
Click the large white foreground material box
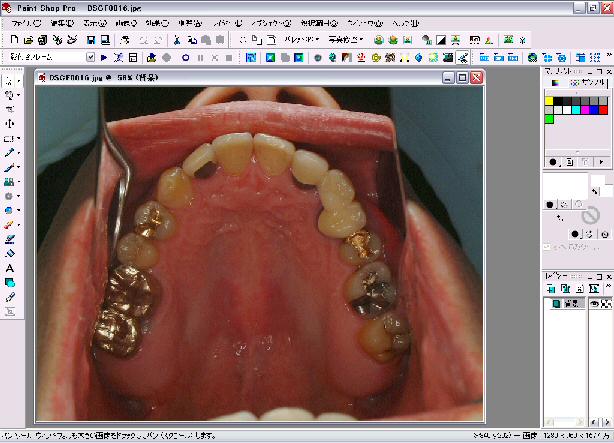pyautogui.click(x=565, y=186)
